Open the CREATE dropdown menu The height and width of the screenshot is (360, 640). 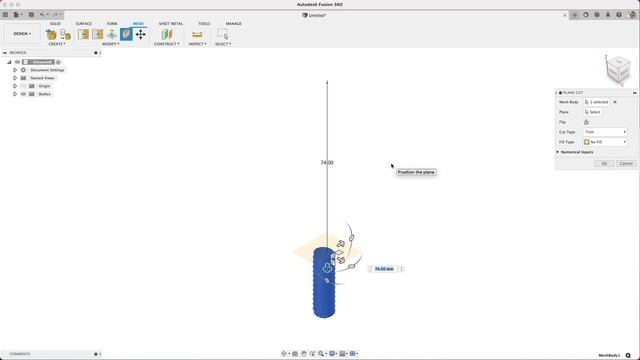[x=57, y=44]
